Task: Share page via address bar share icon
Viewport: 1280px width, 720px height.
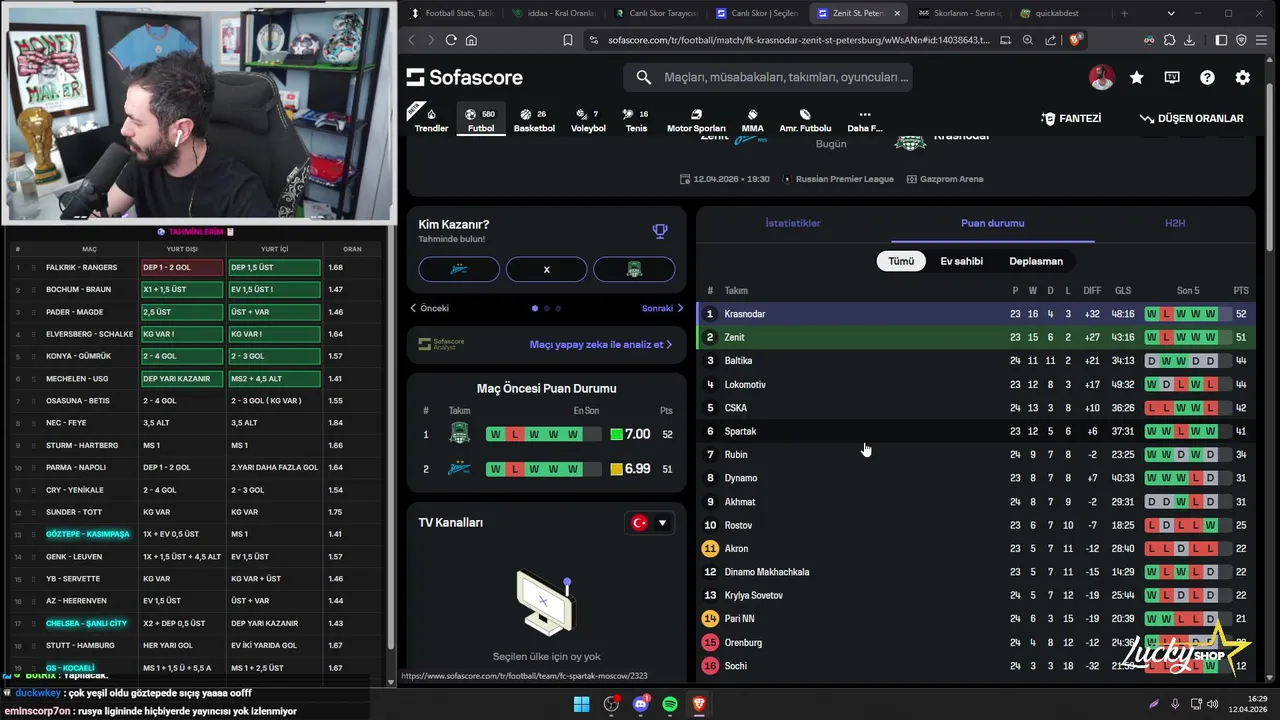Action: click(1051, 40)
